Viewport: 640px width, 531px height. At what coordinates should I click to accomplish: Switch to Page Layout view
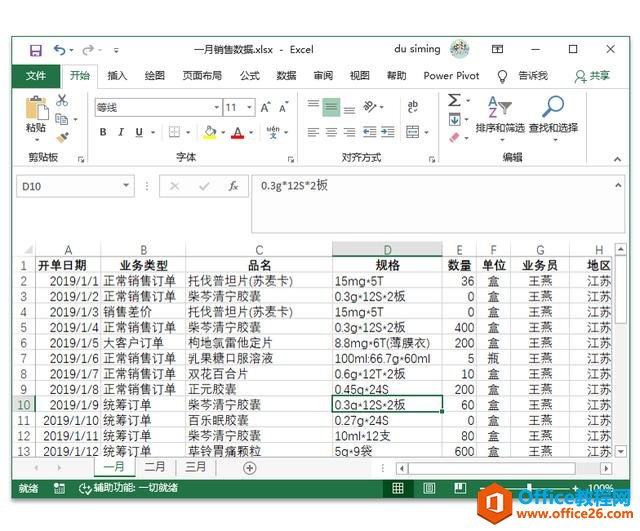(x=429, y=488)
